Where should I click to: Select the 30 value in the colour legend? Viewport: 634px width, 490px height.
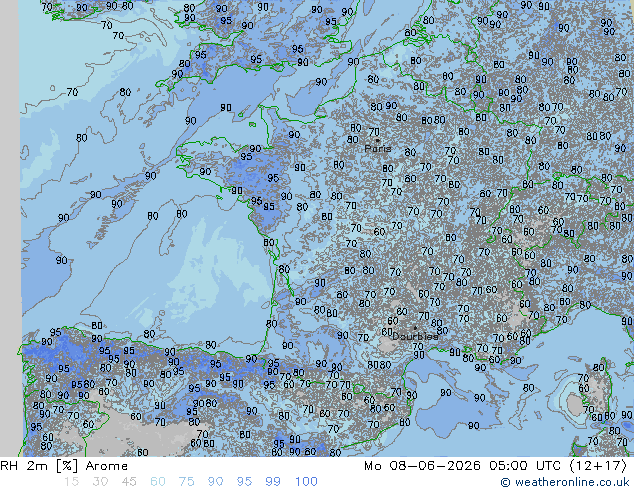click(100, 482)
